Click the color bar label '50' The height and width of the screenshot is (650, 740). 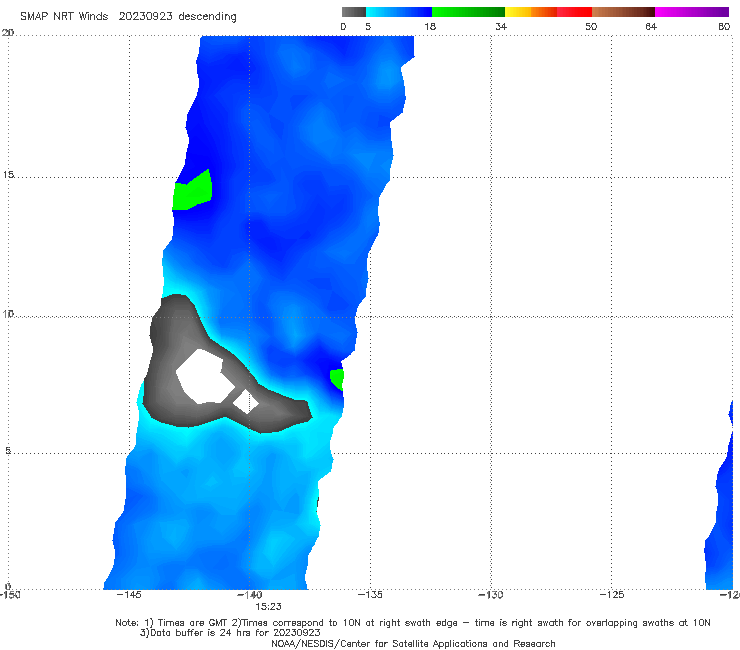coord(591,26)
